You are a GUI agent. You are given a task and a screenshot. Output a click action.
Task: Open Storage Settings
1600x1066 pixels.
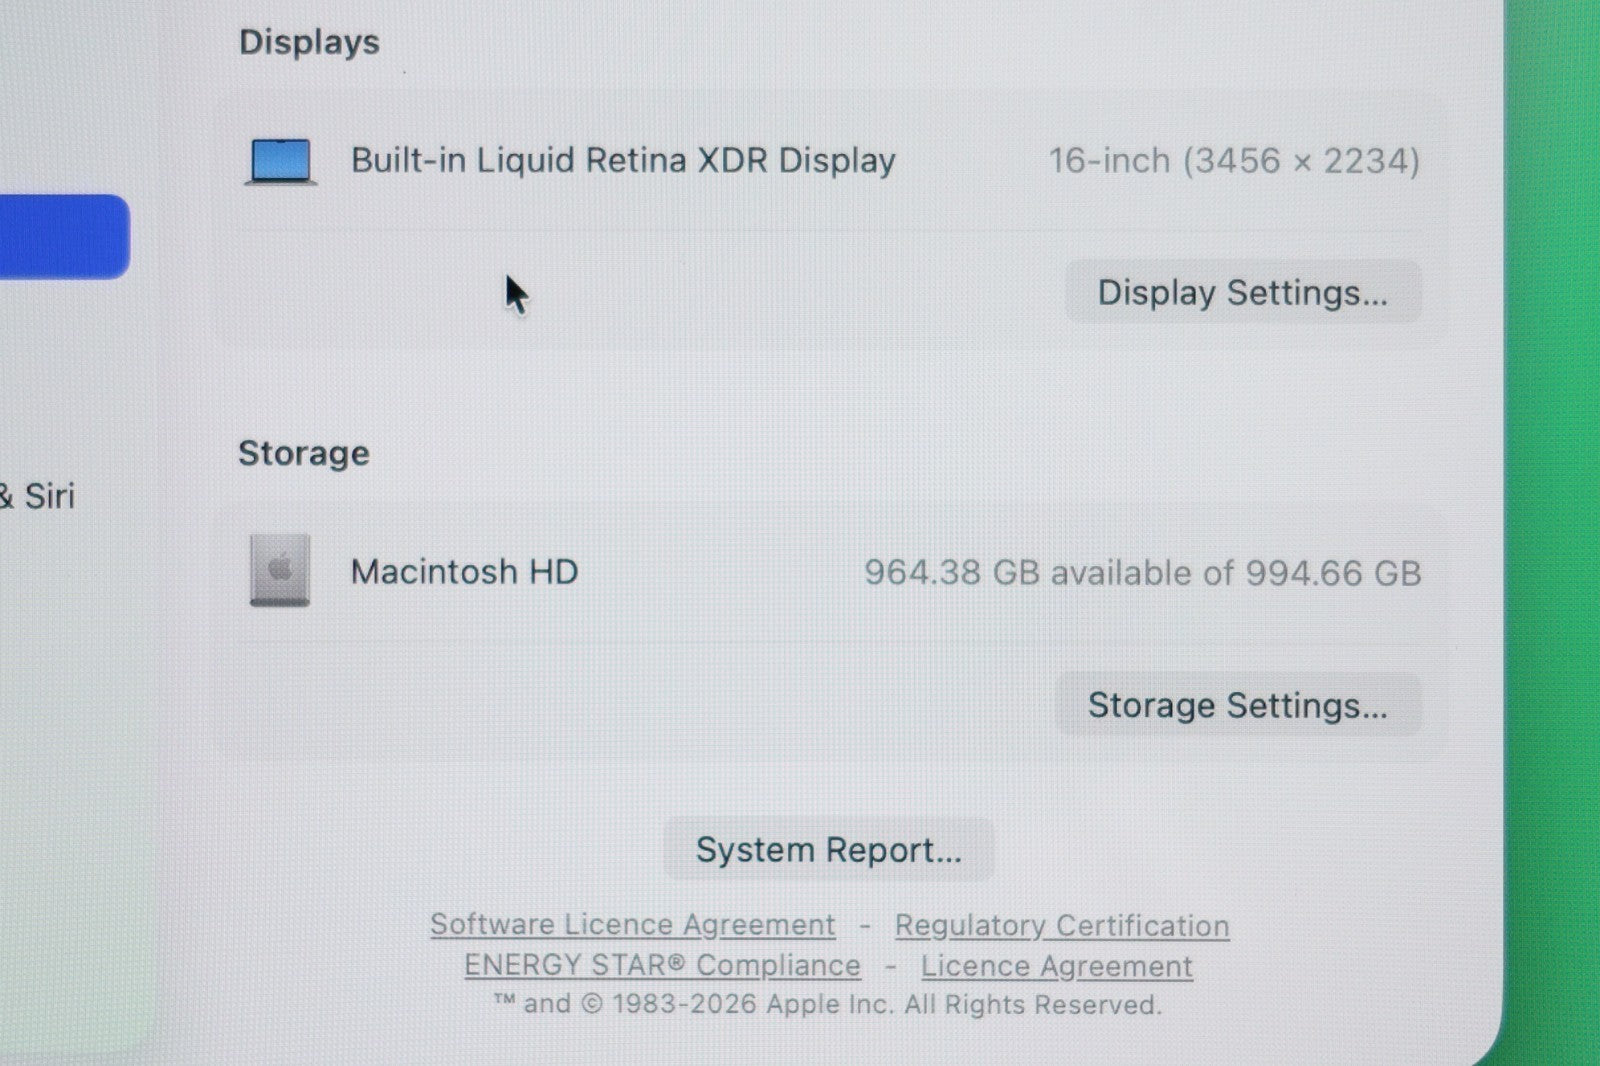pyautogui.click(x=1238, y=705)
